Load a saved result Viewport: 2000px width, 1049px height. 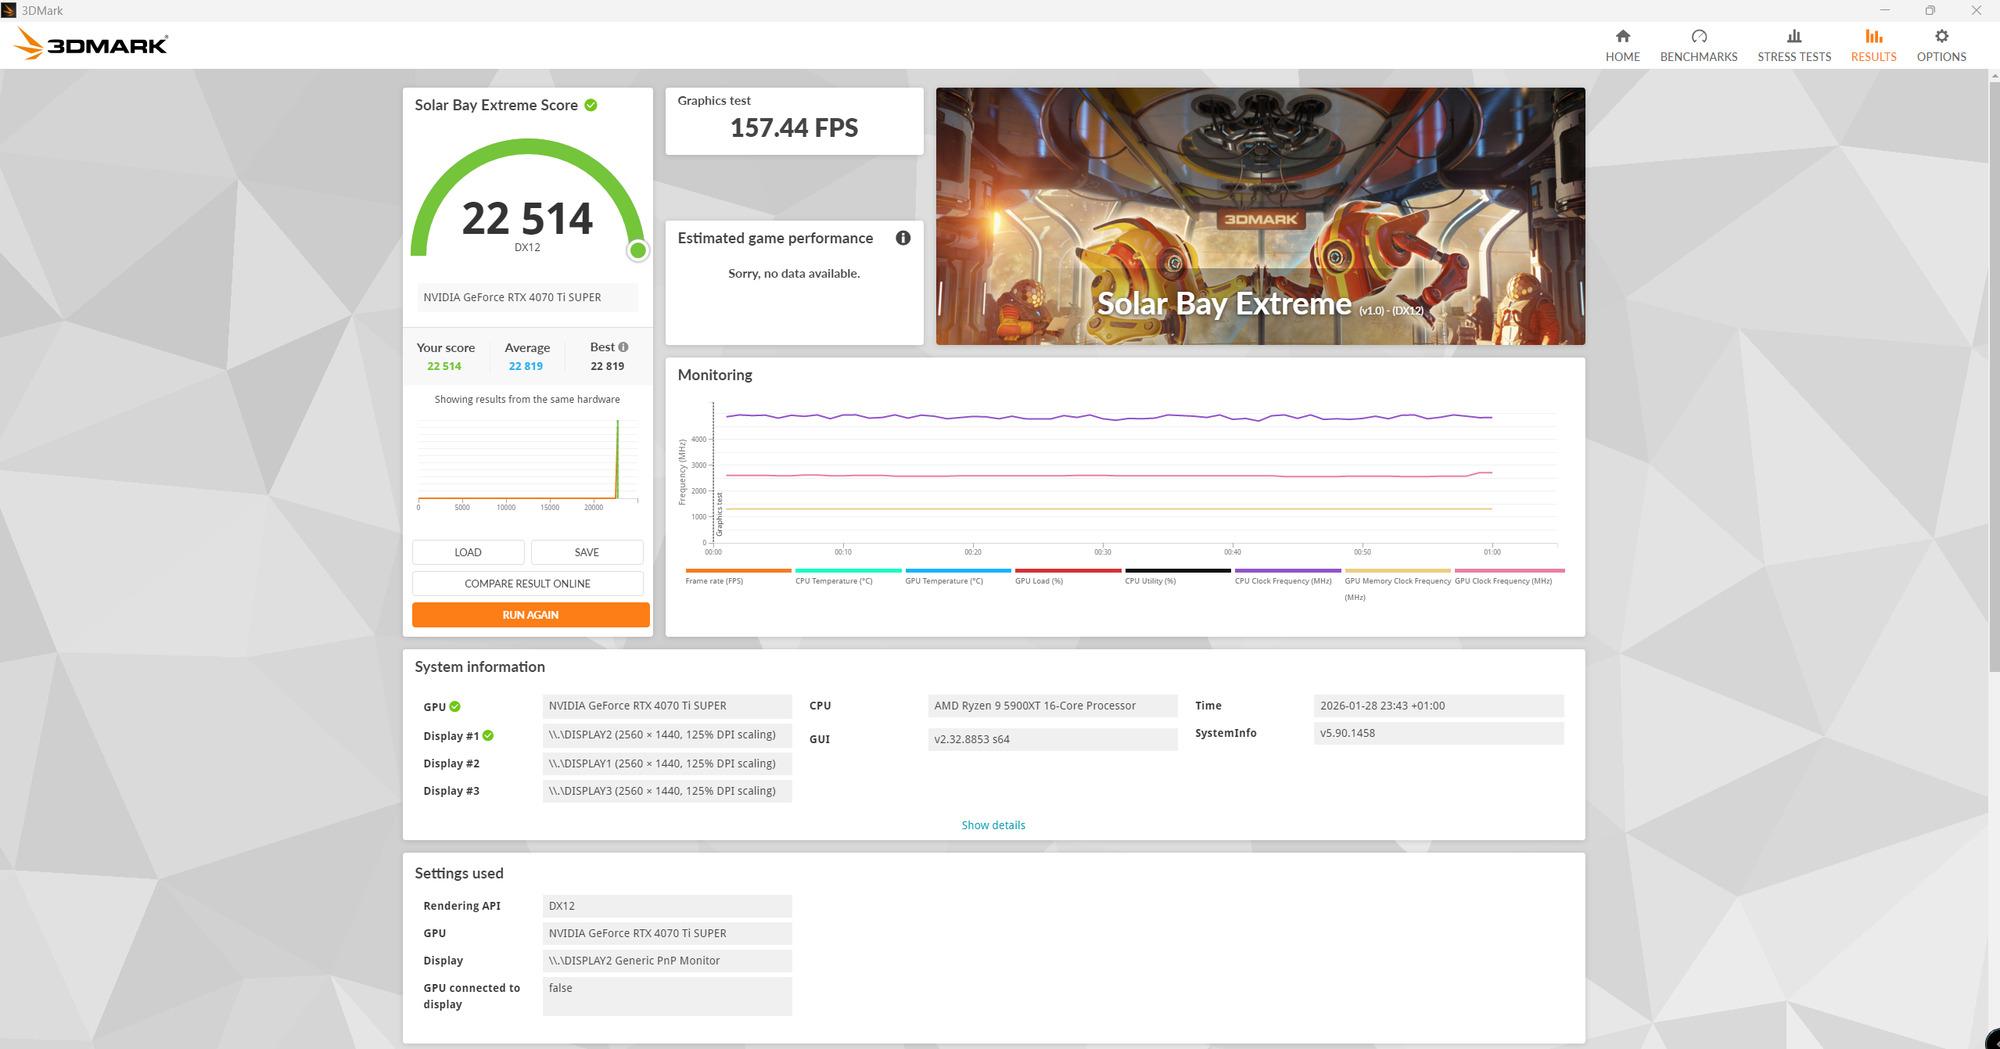[x=467, y=551]
